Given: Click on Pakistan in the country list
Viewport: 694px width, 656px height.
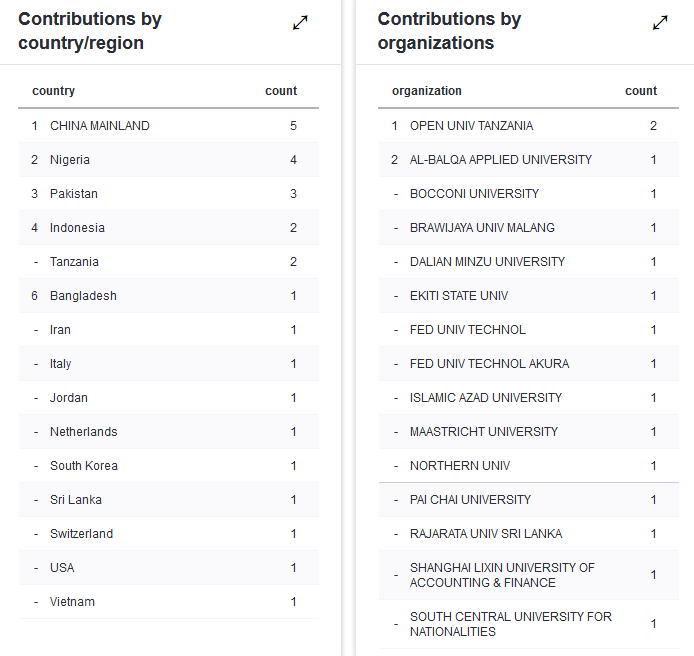Looking at the screenshot, I should (x=74, y=194).
